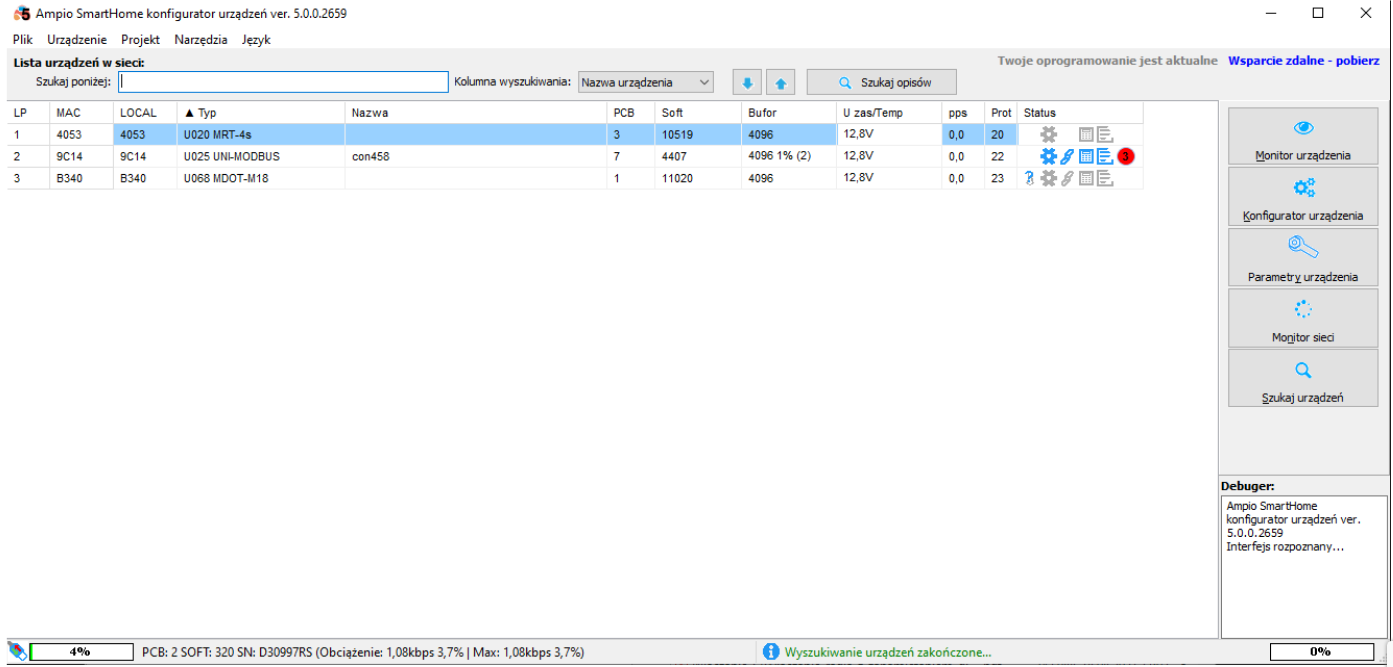Click the Soft column header
Viewport: 1393px width, 667px height.
tap(698, 113)
